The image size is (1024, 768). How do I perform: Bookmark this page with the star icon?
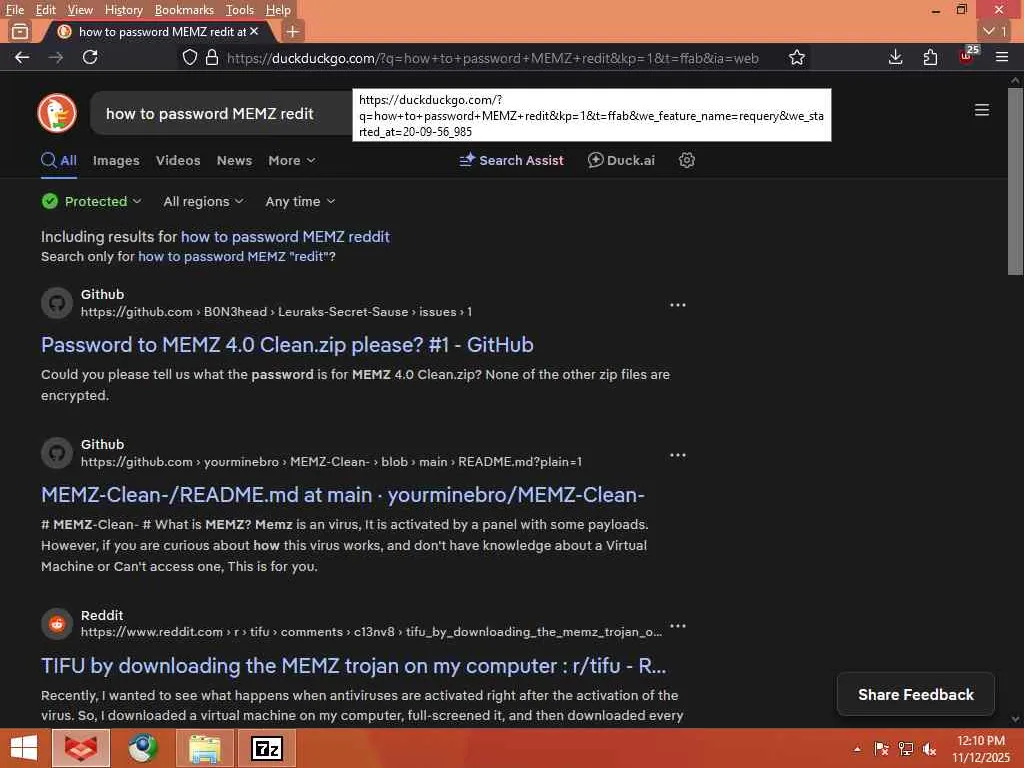tap(797, 57)
